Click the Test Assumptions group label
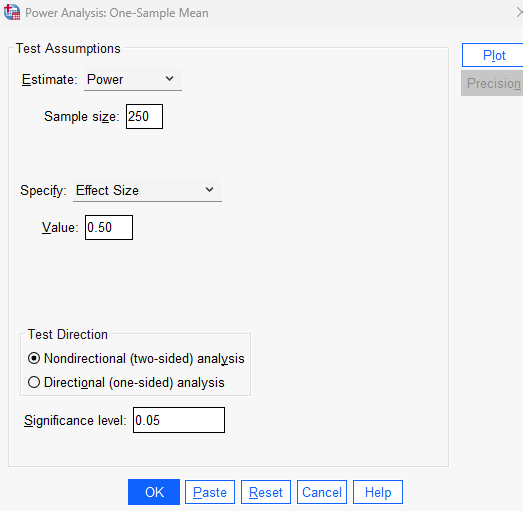 68,48
